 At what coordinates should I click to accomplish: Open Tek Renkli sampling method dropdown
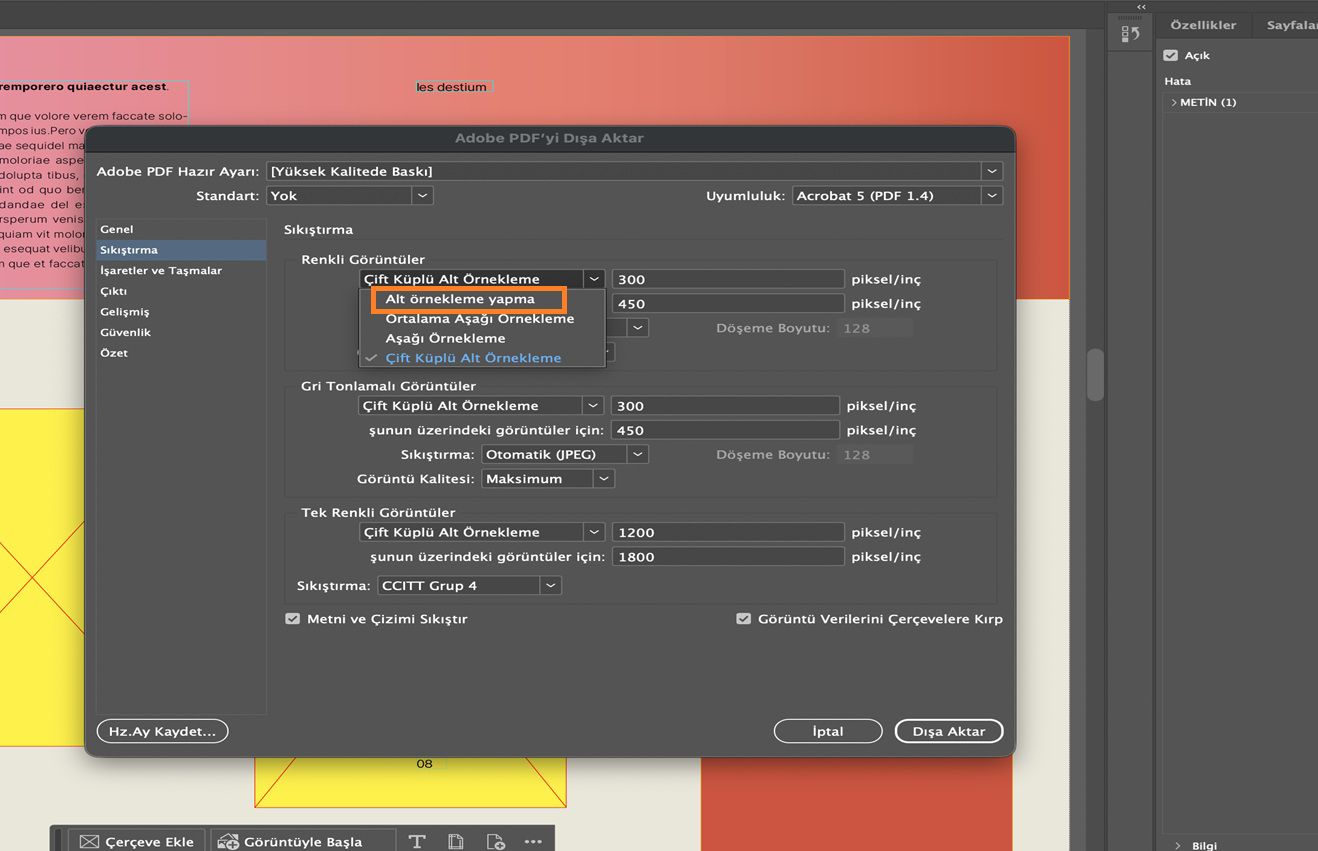pyautogui.click(x=481, y=533)
